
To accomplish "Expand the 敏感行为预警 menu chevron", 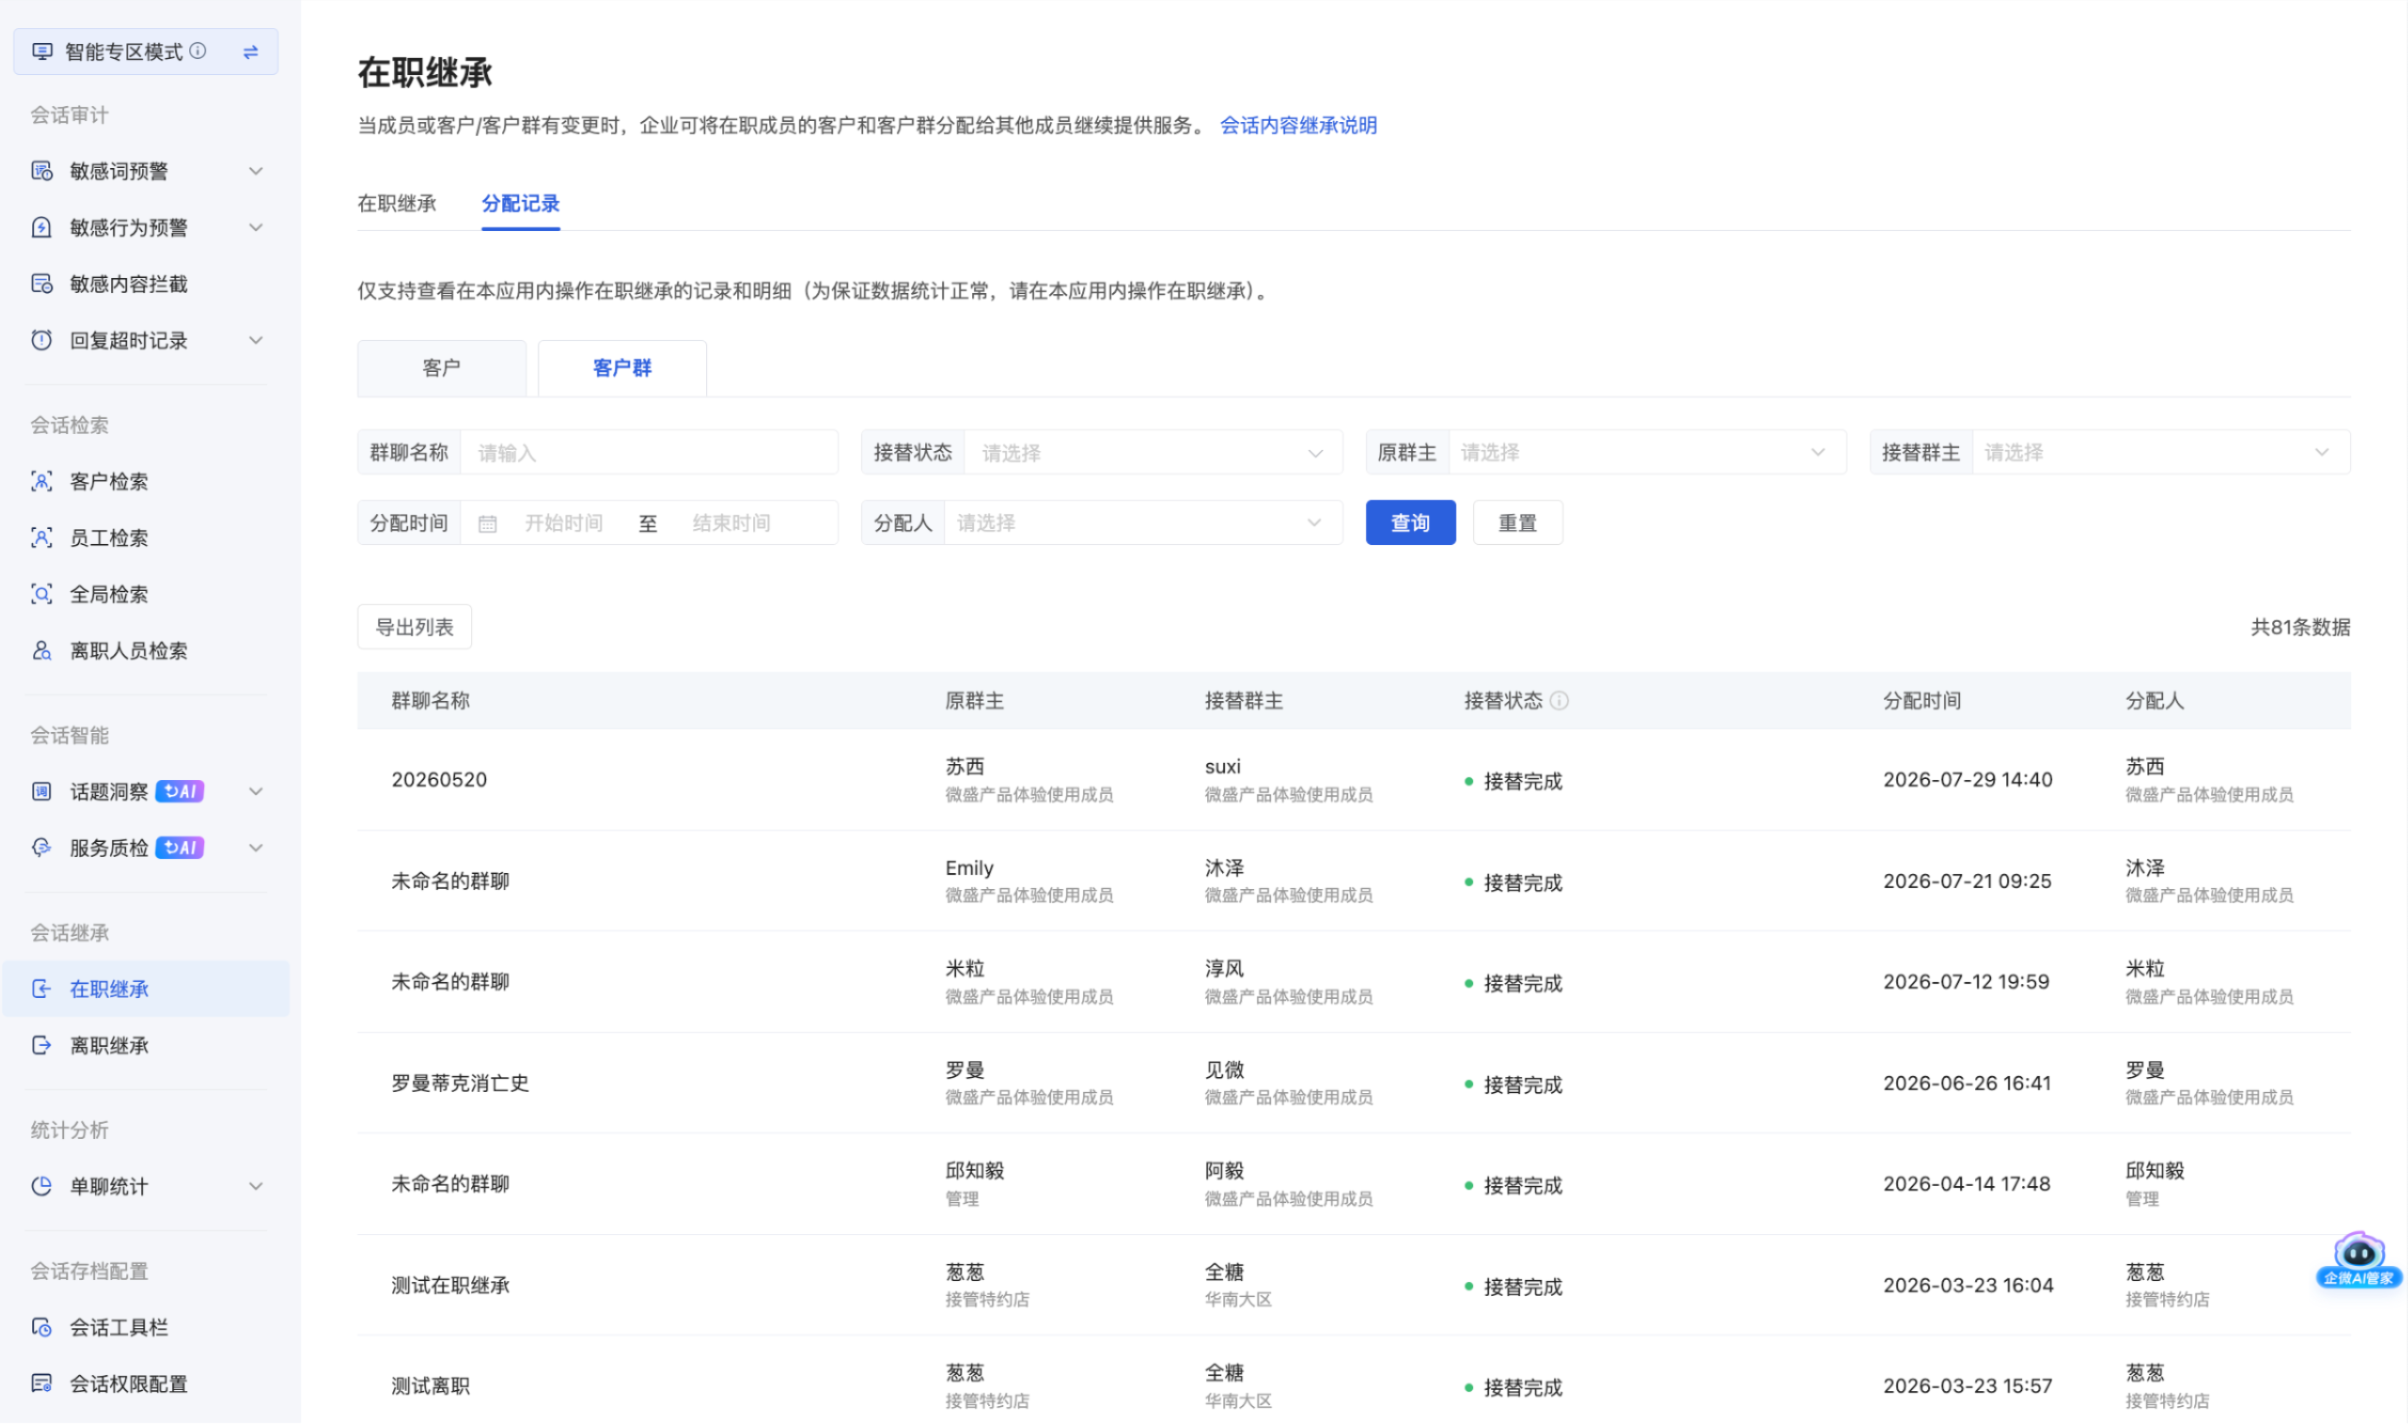I will point(256,227).
